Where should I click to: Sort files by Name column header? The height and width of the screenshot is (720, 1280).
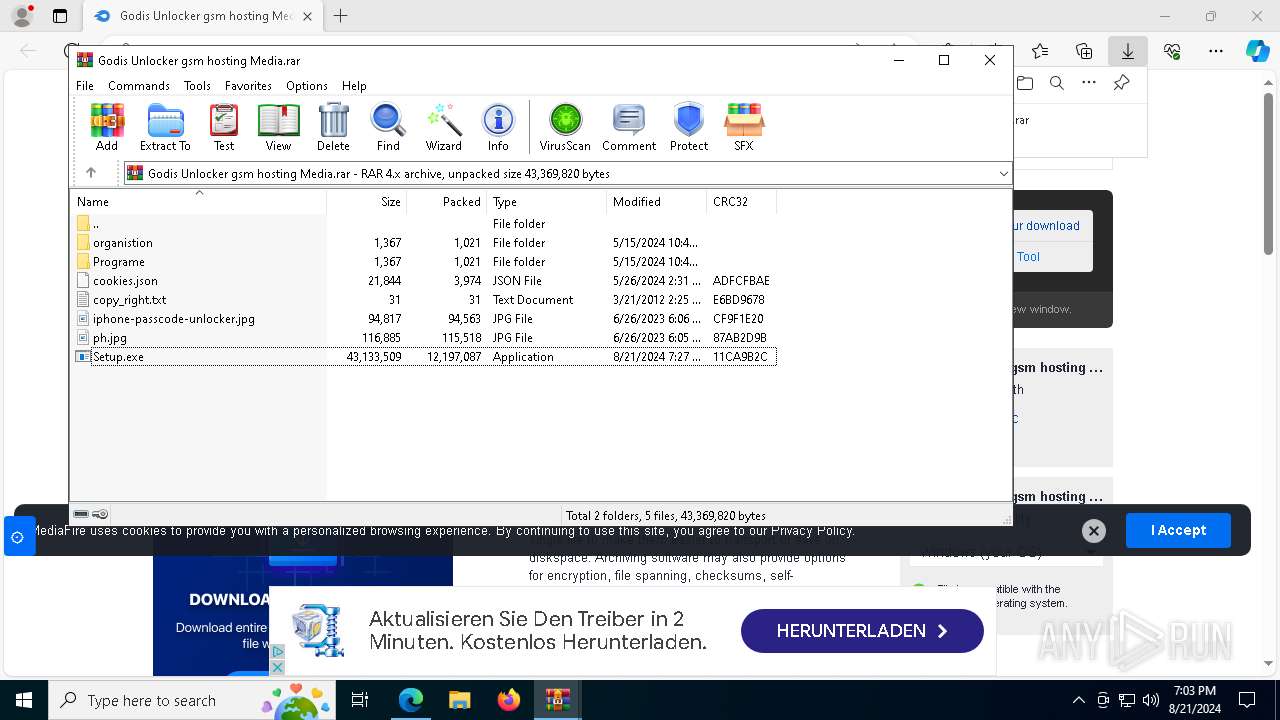pyautogui.click(x=199, y=202)
